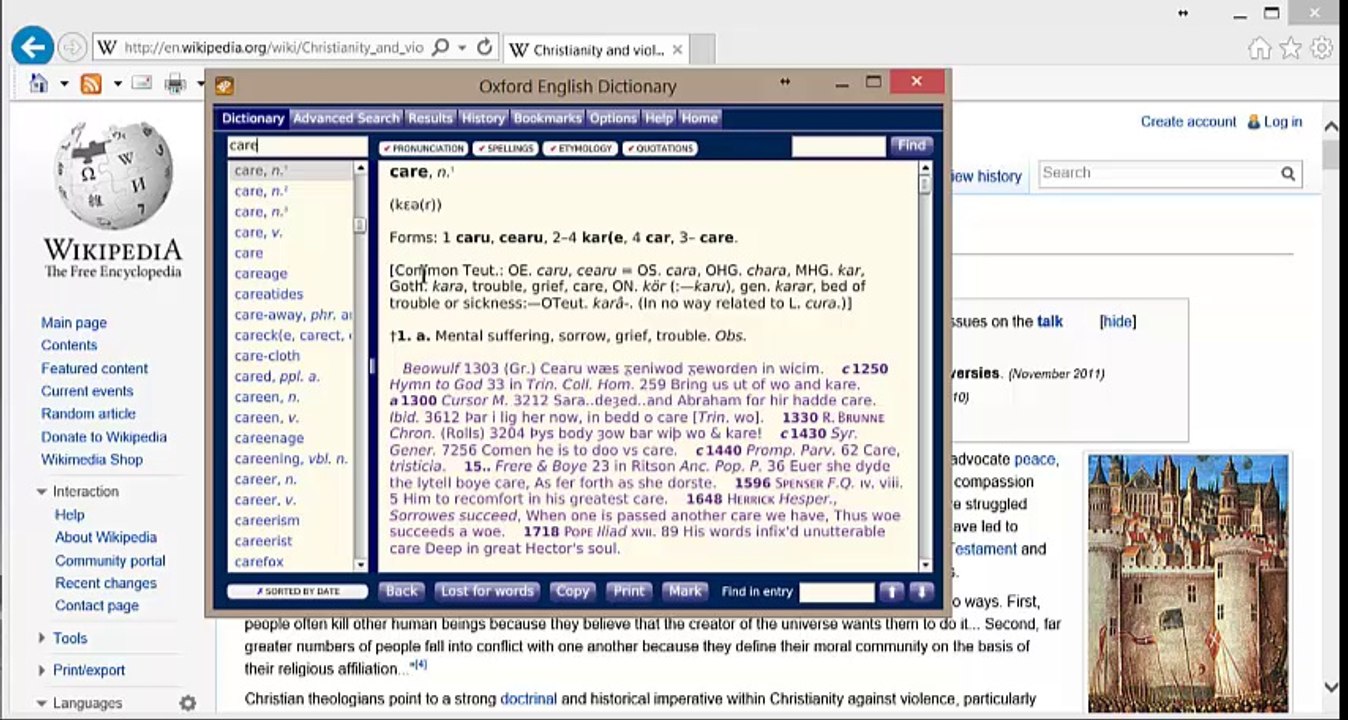1348x720 pixels.
Task: Toggle the Spellings display option
Action: 505,148
